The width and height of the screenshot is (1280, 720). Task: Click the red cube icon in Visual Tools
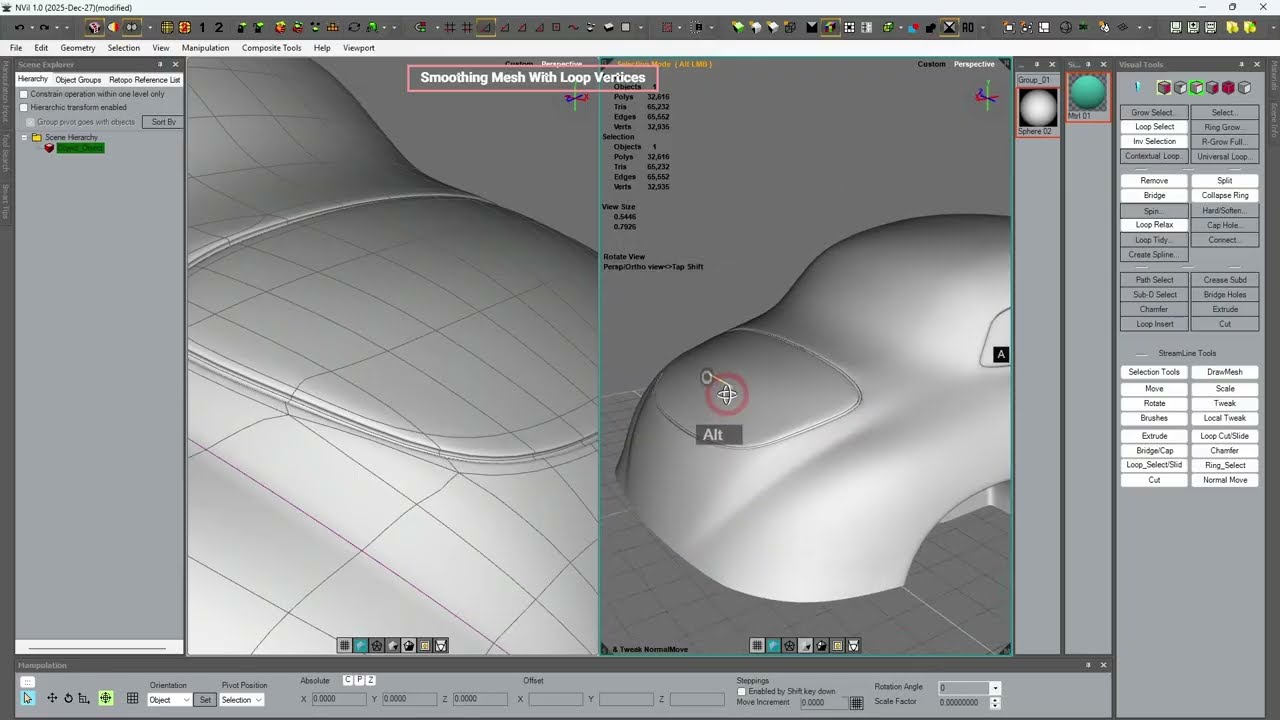point(1228,88)
